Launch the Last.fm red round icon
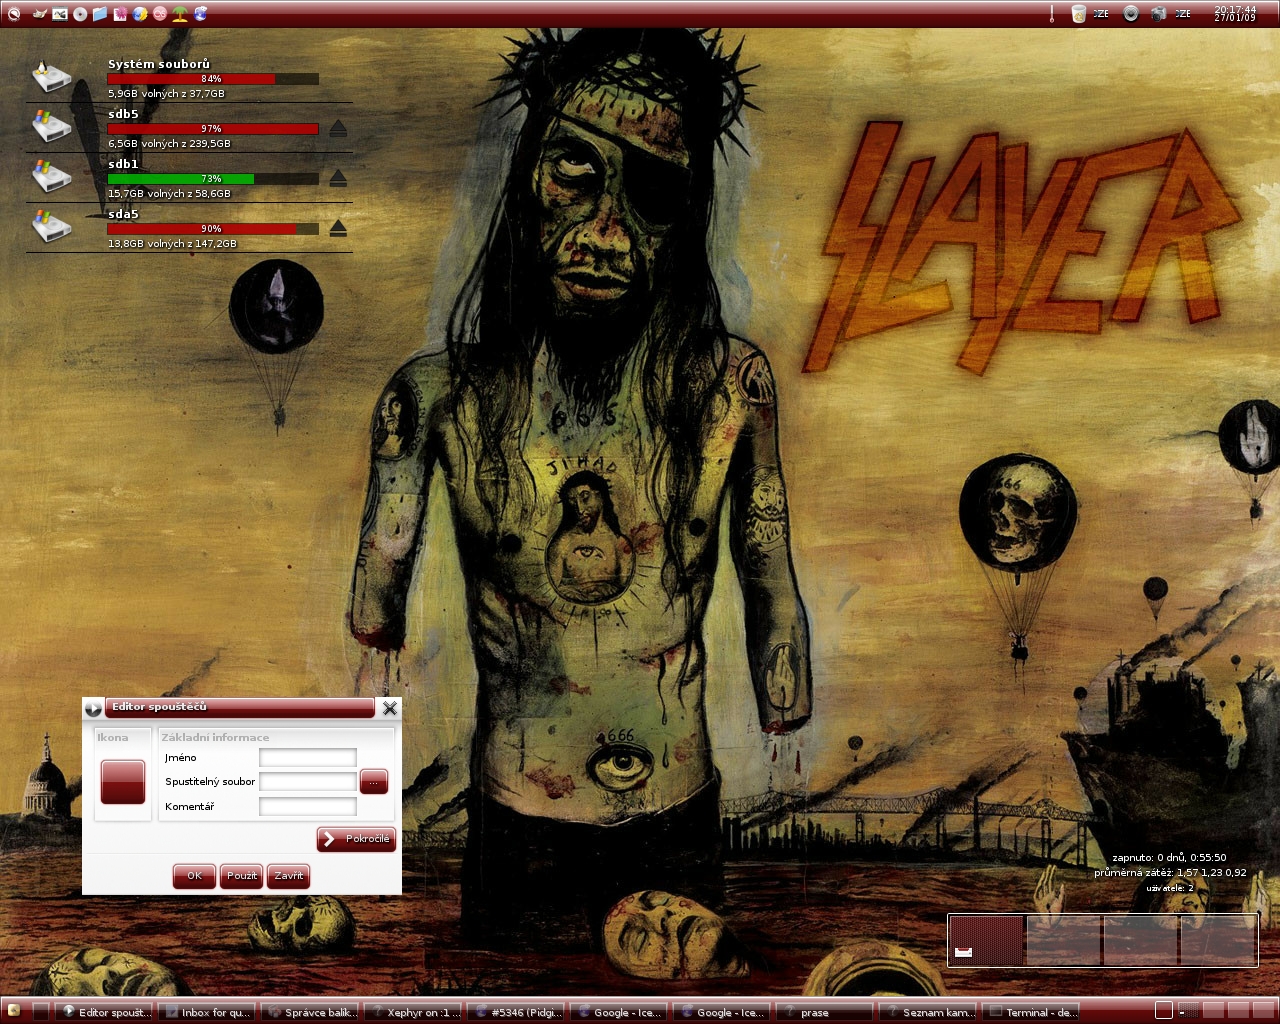Screen dimensions: 1280x1024 click(x=160, y=14)
